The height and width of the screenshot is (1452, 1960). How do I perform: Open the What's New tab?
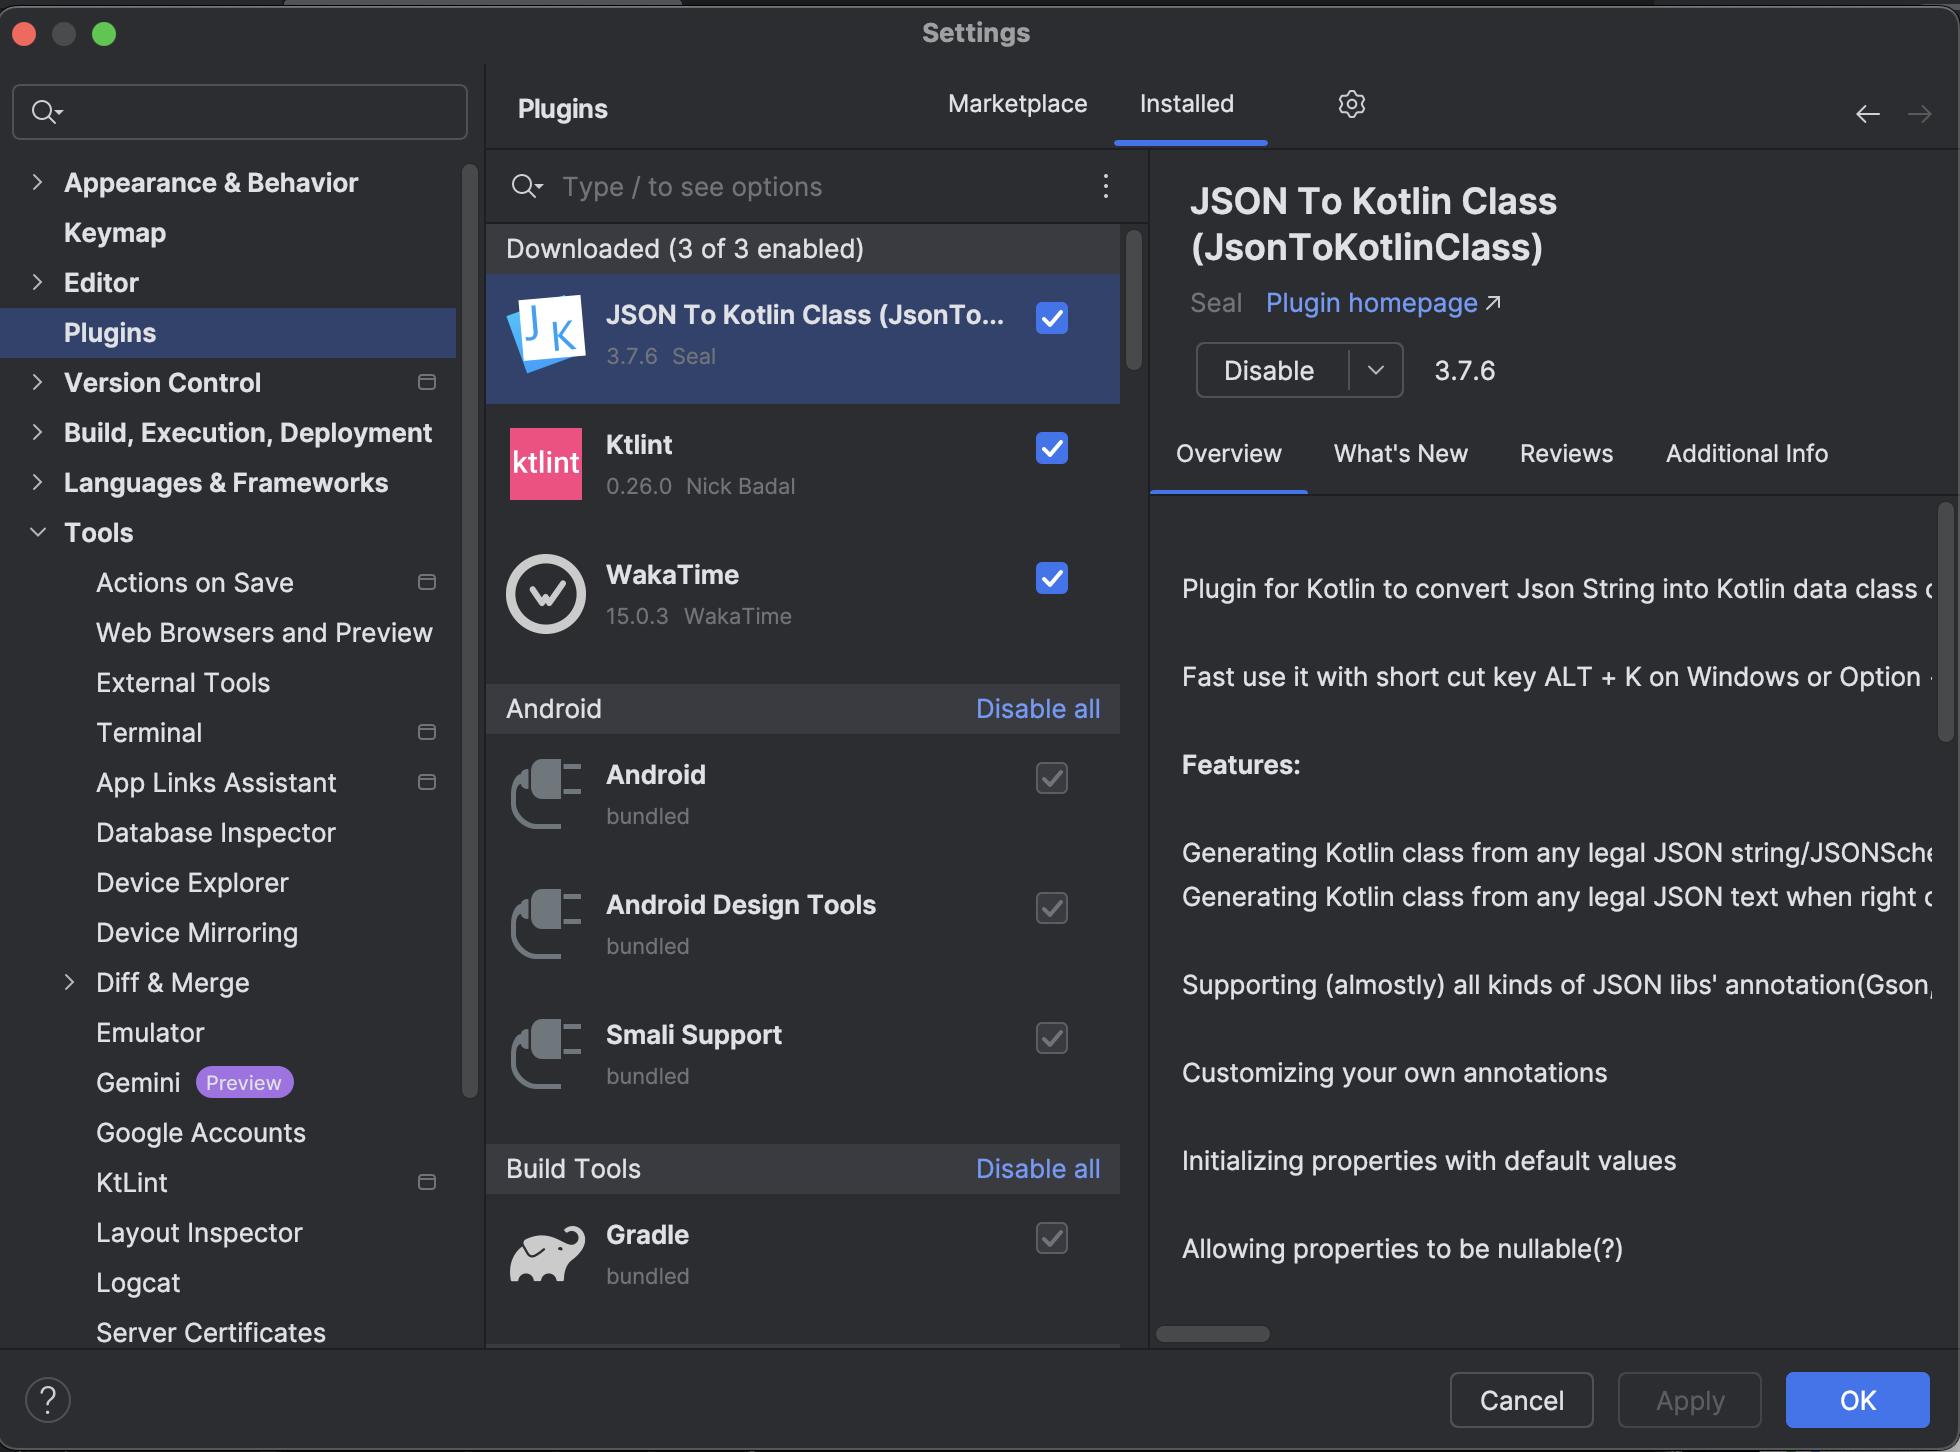1400,454
